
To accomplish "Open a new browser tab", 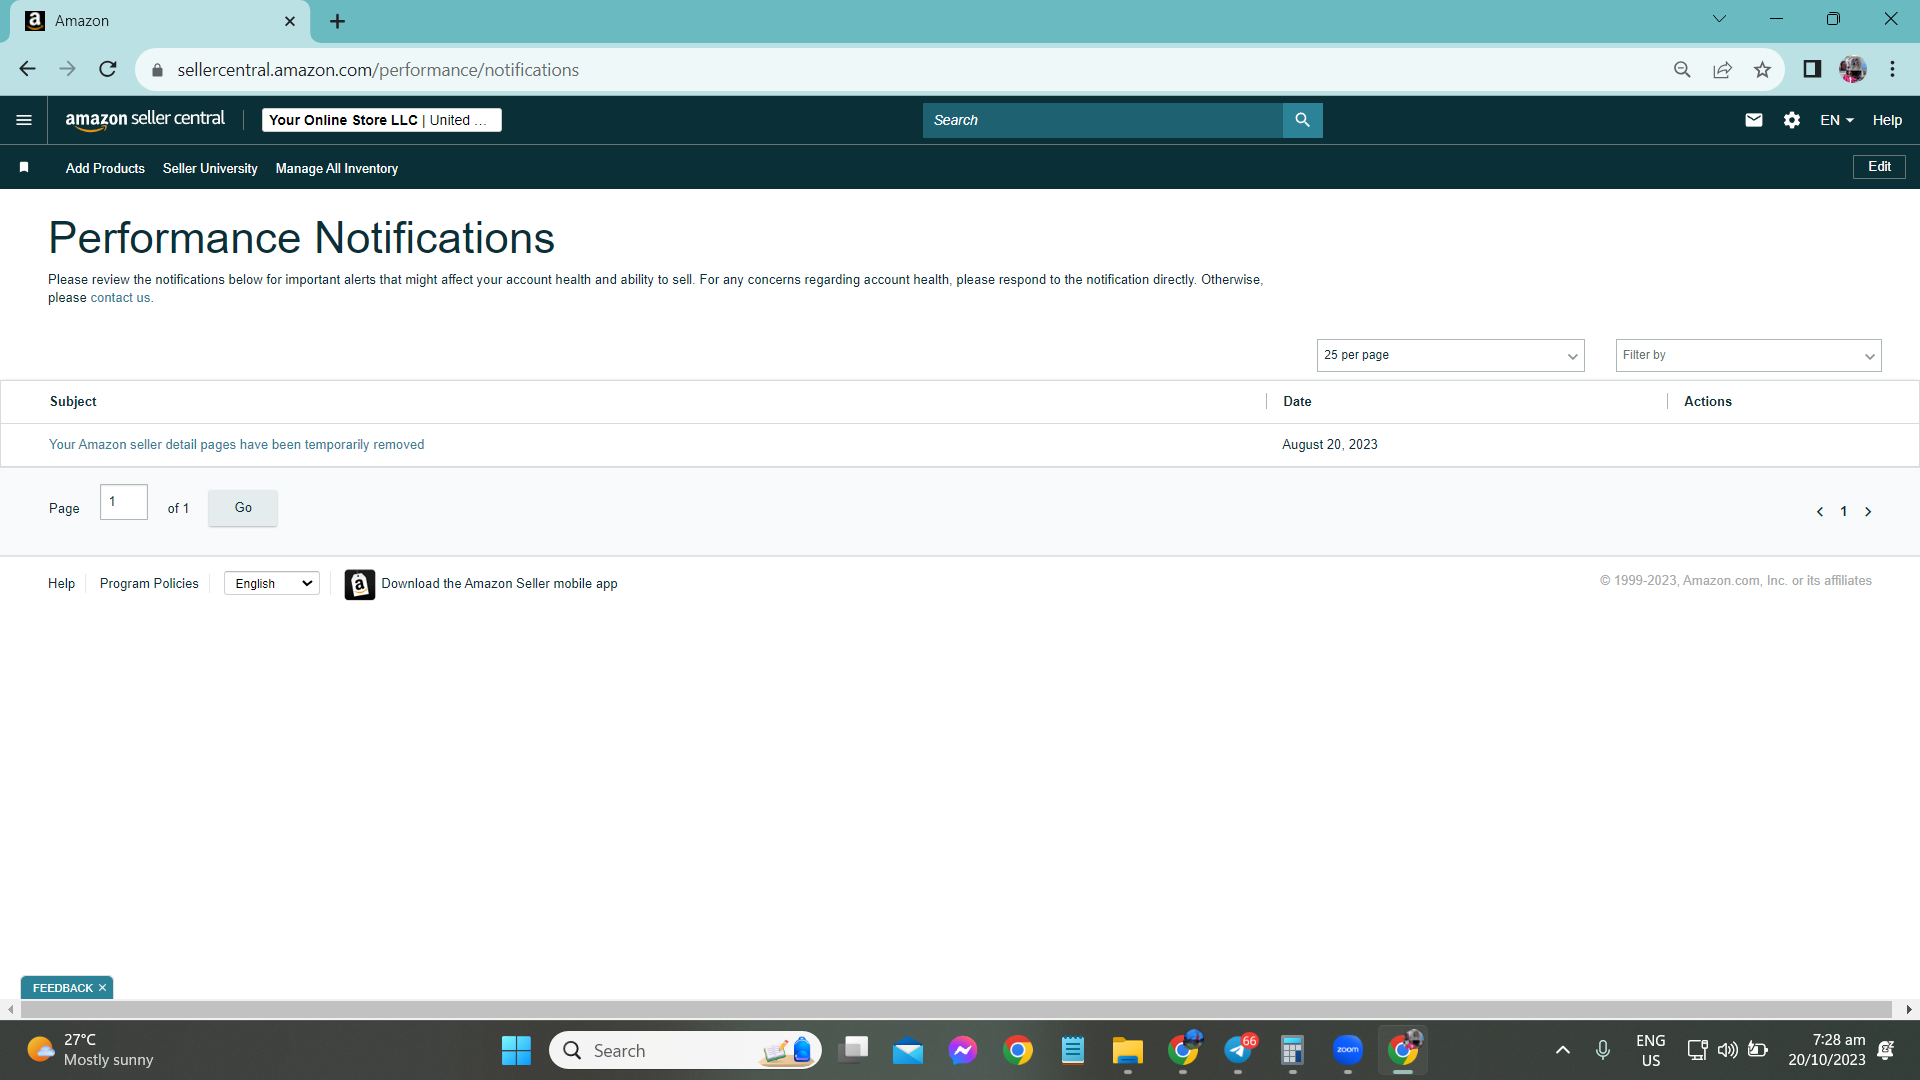I will (338, 21).
